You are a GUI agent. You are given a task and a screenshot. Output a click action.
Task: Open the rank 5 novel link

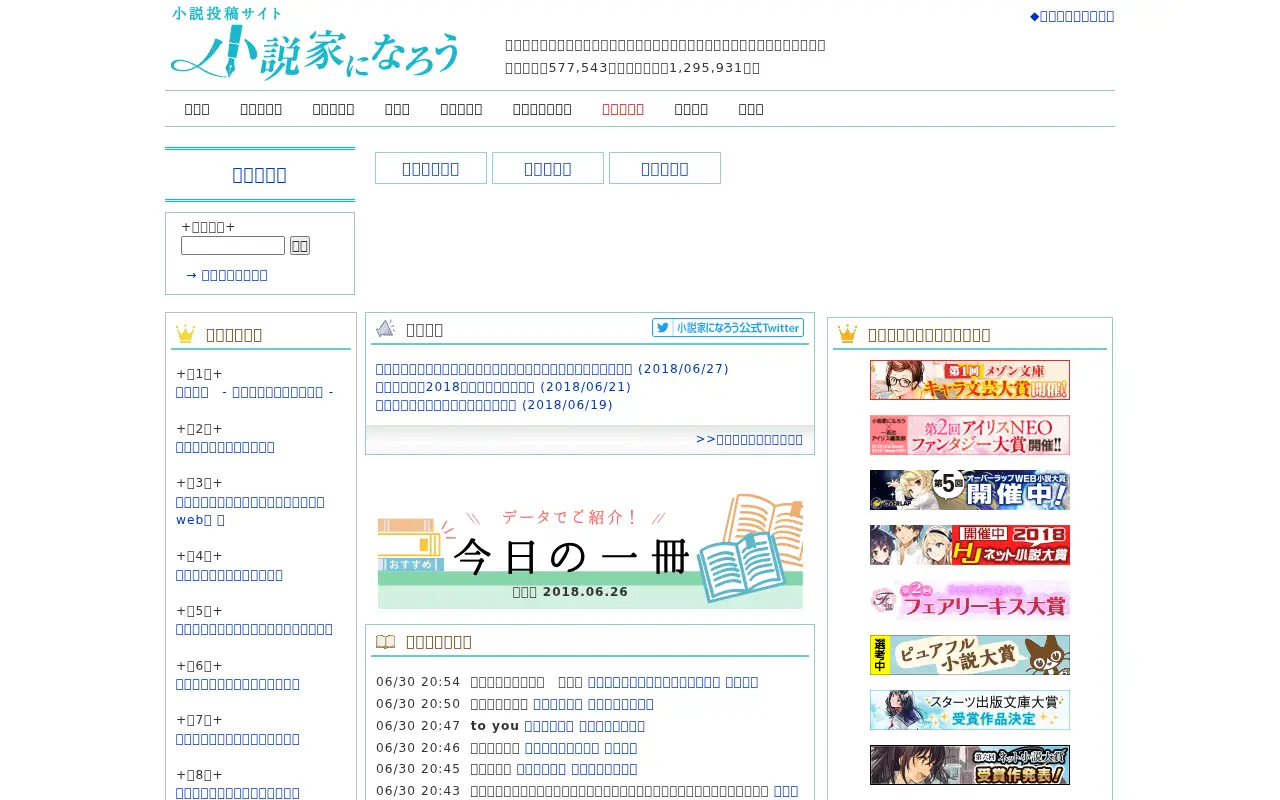click(254, 629)
